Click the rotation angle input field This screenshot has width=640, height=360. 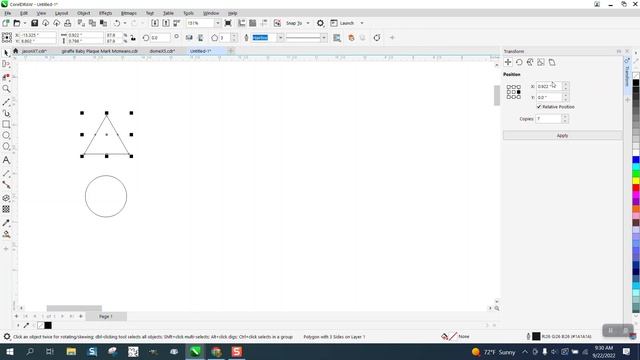(160, 38)
